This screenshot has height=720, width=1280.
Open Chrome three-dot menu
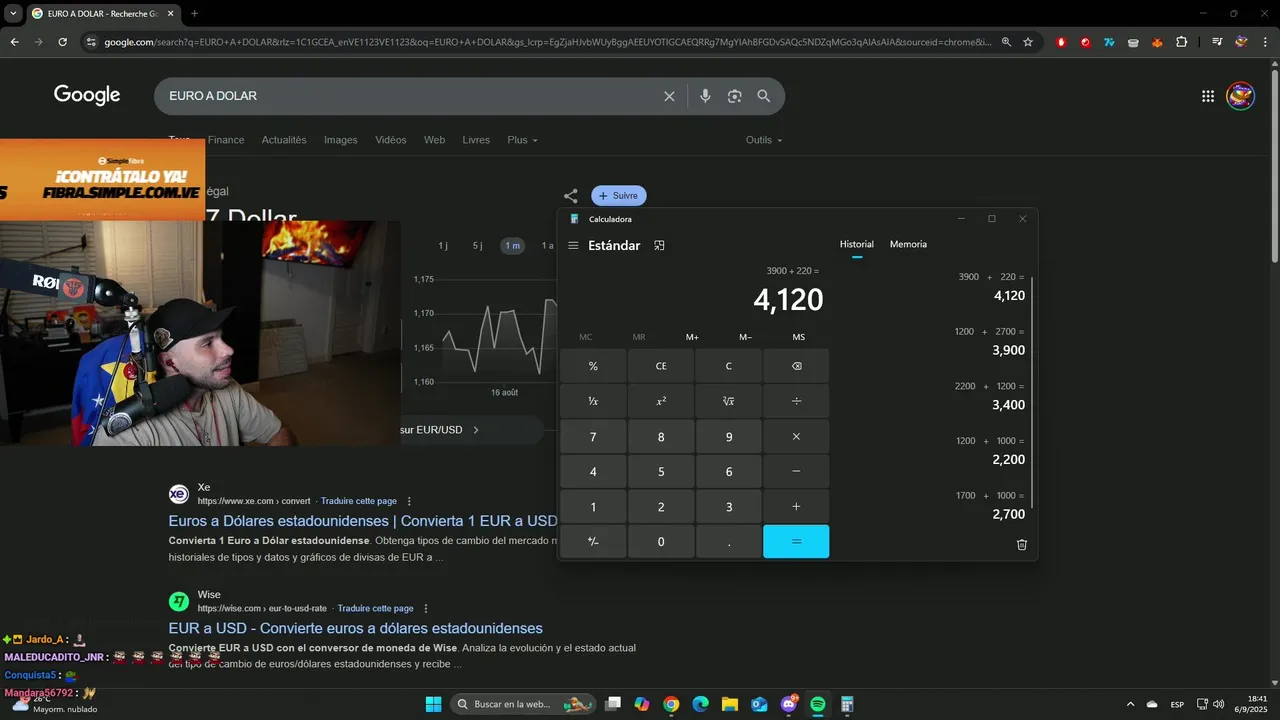click(x=1266, y=42)
